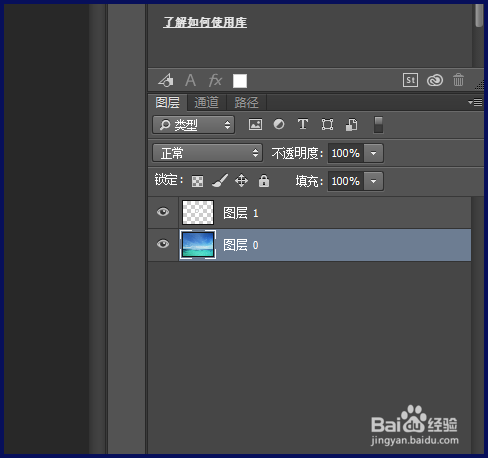The height and width of the screenshot is (458, 488).
Task: Click the Adobe Stock 'St' icon
Action: [x=410, y=80]
